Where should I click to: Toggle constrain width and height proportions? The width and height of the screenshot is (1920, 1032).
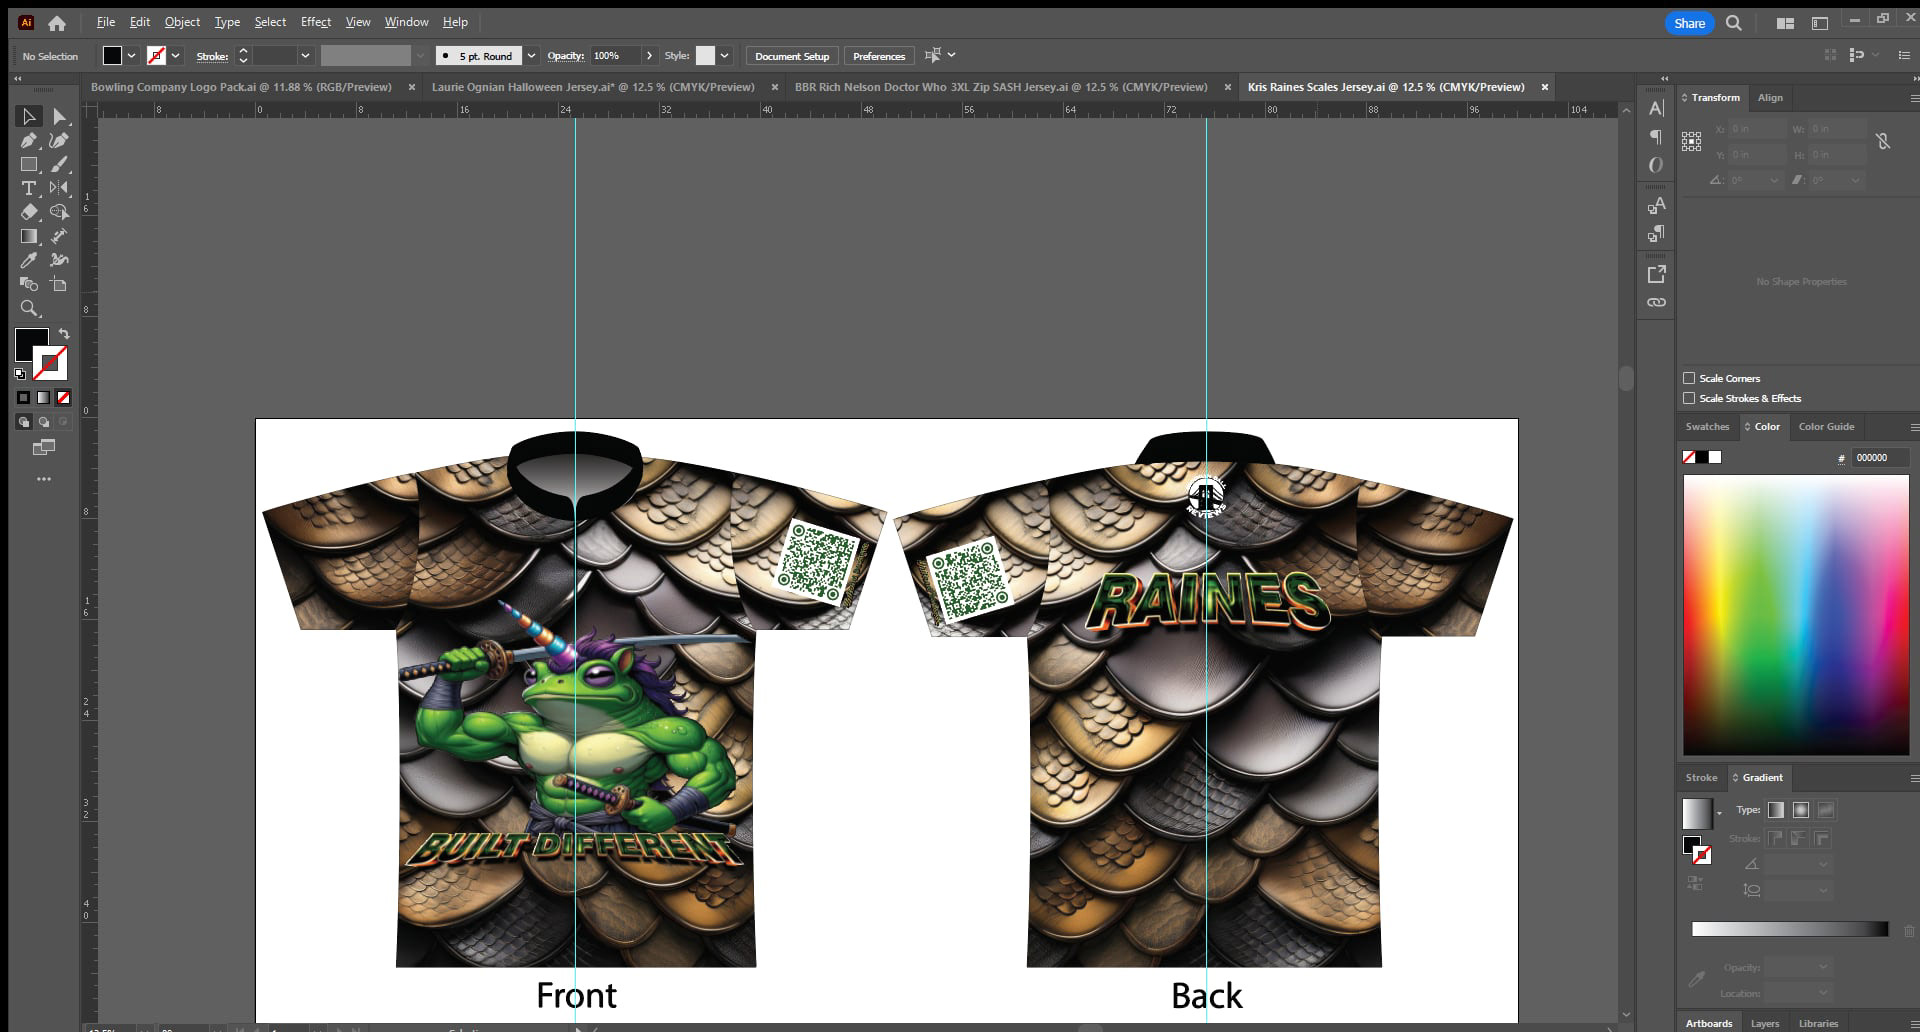pos(1883,142)
